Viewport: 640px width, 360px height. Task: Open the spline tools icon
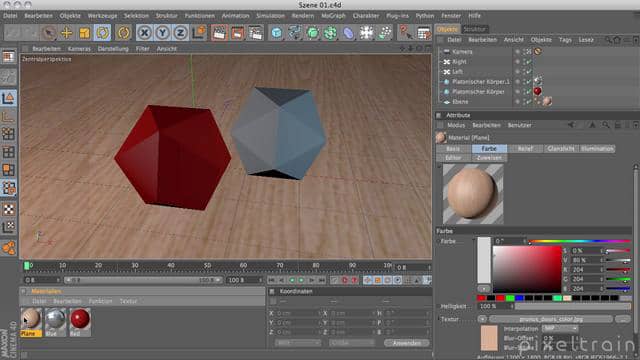[x=295, y=33]
